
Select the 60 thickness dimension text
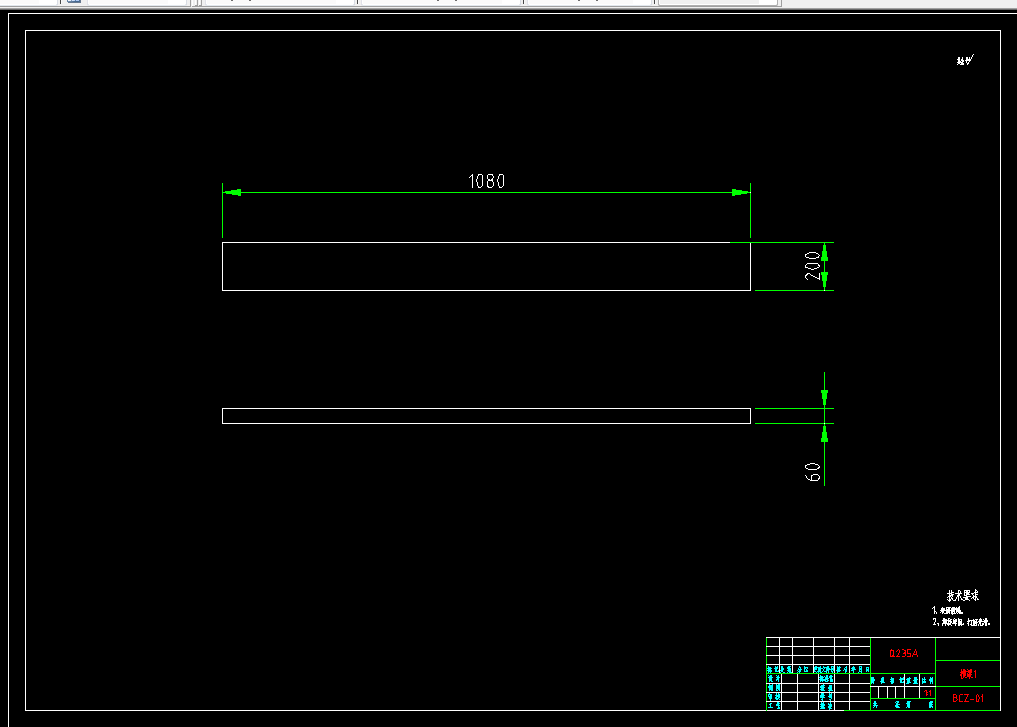(x=812, y=472)
